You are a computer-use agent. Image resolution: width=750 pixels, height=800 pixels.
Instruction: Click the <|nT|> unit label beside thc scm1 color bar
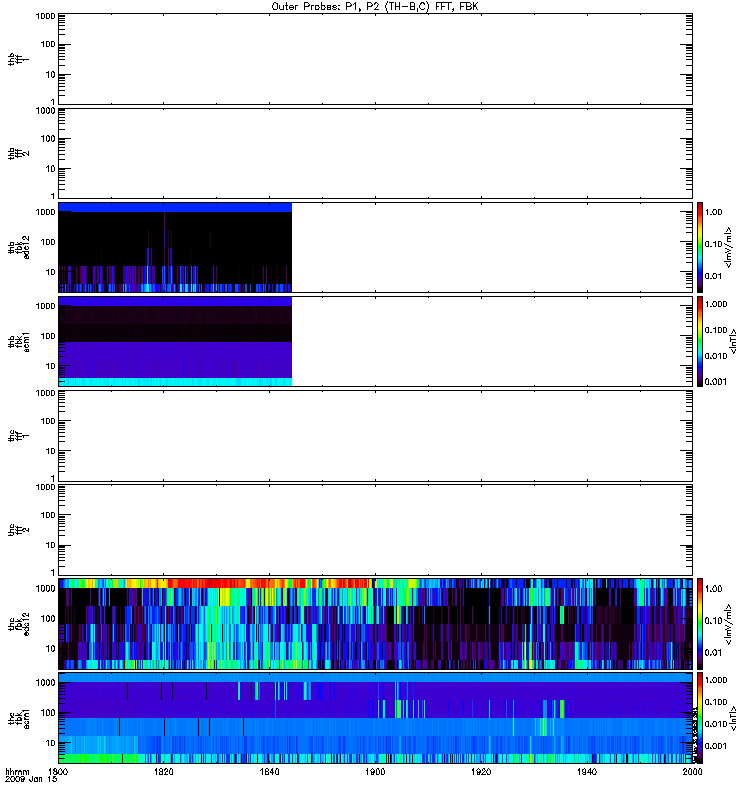[734, 718]
